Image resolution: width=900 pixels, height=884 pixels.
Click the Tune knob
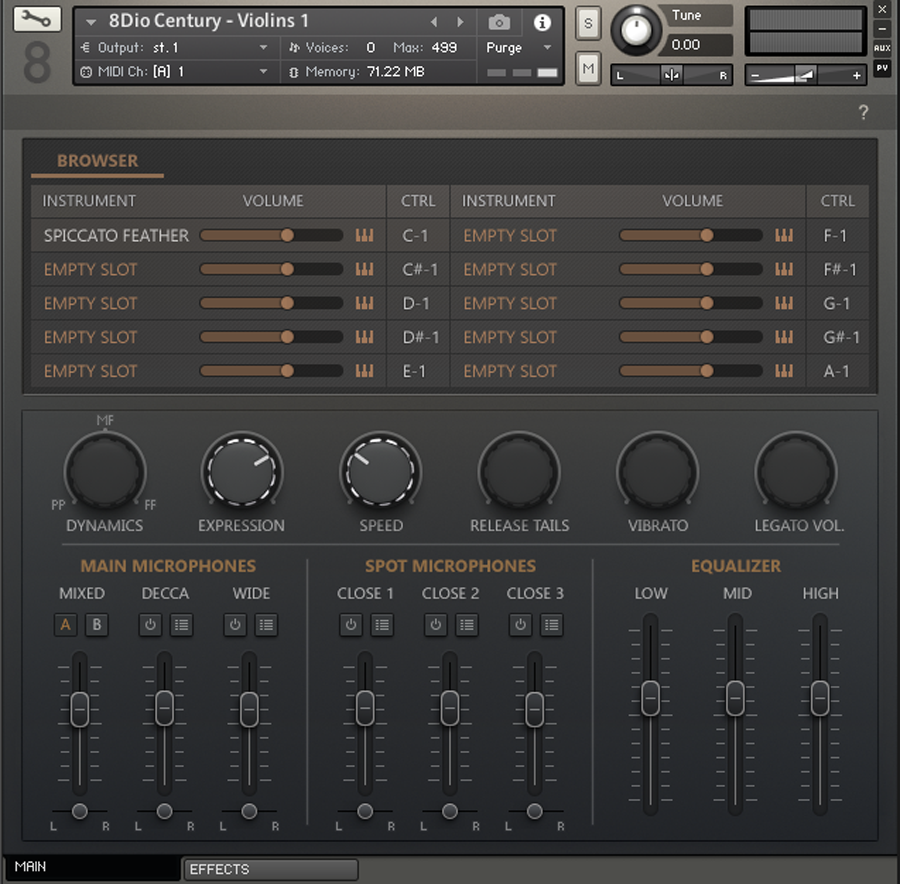click(x=636, y=30)
